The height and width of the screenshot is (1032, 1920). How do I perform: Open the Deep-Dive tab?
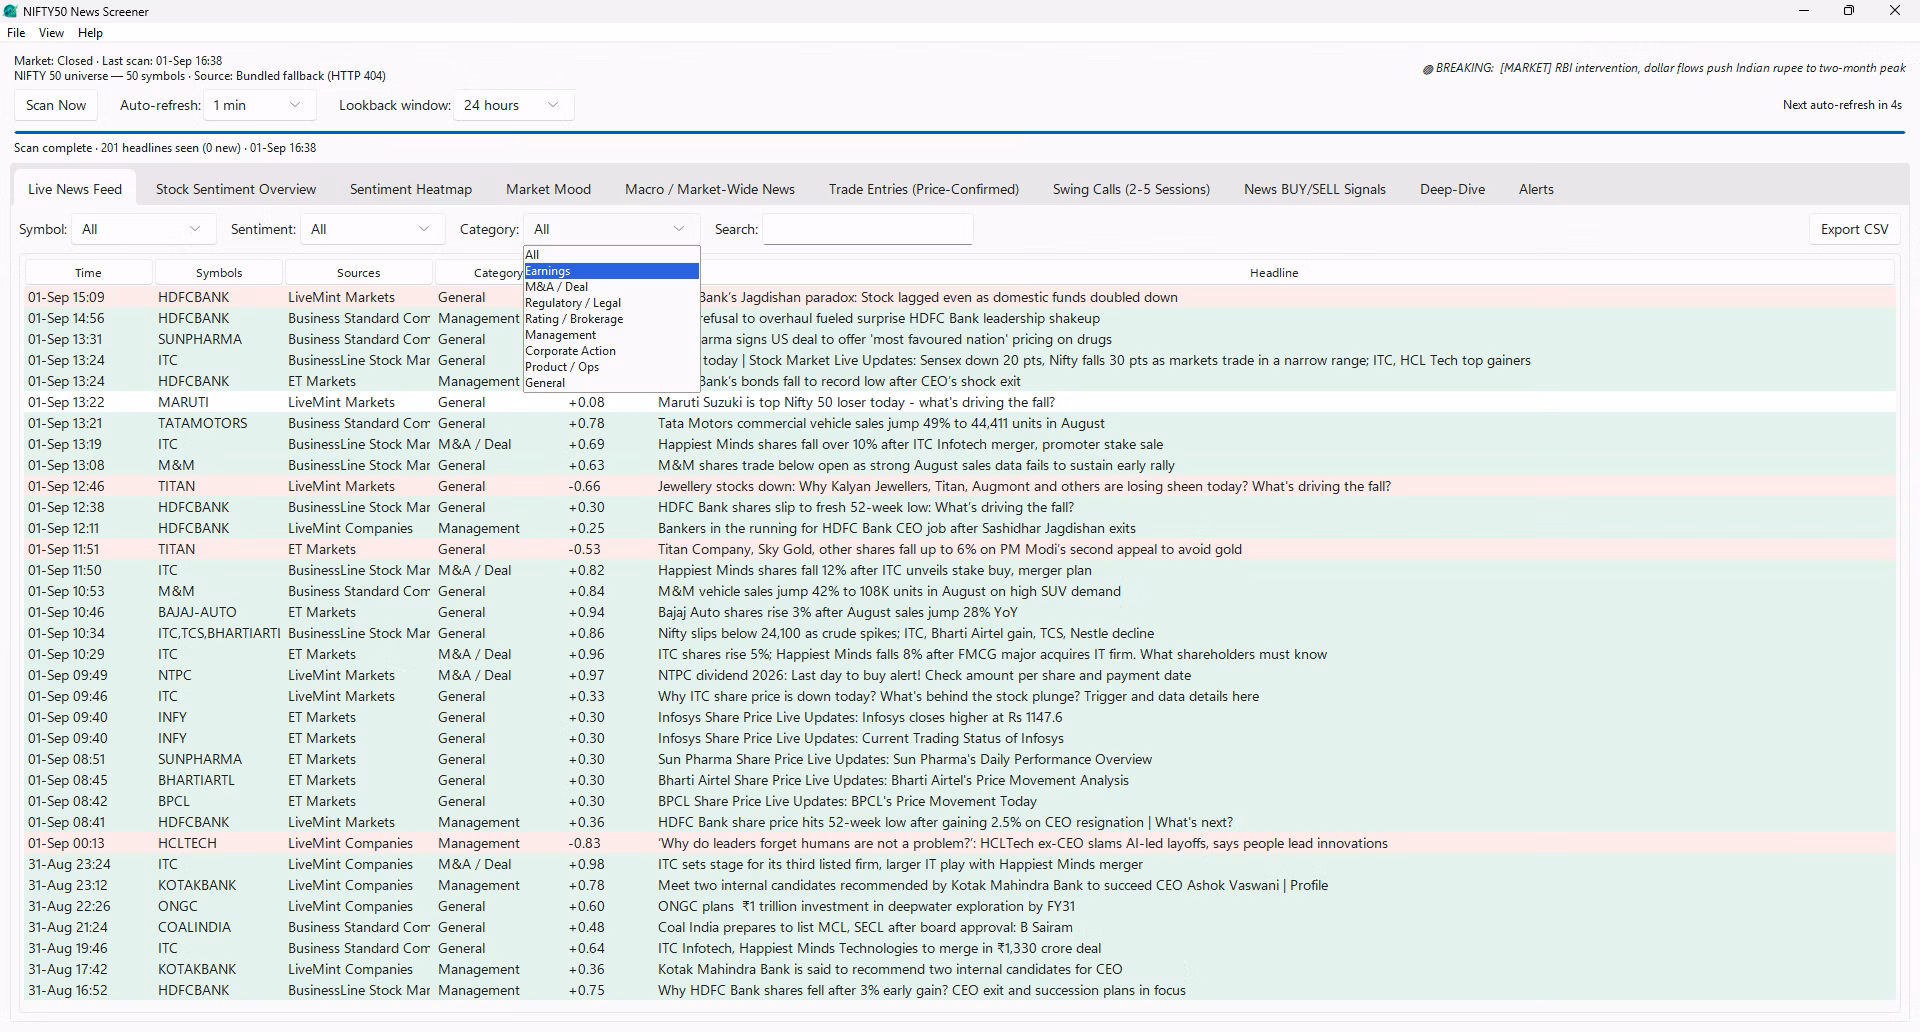[x=1452, y=189]
